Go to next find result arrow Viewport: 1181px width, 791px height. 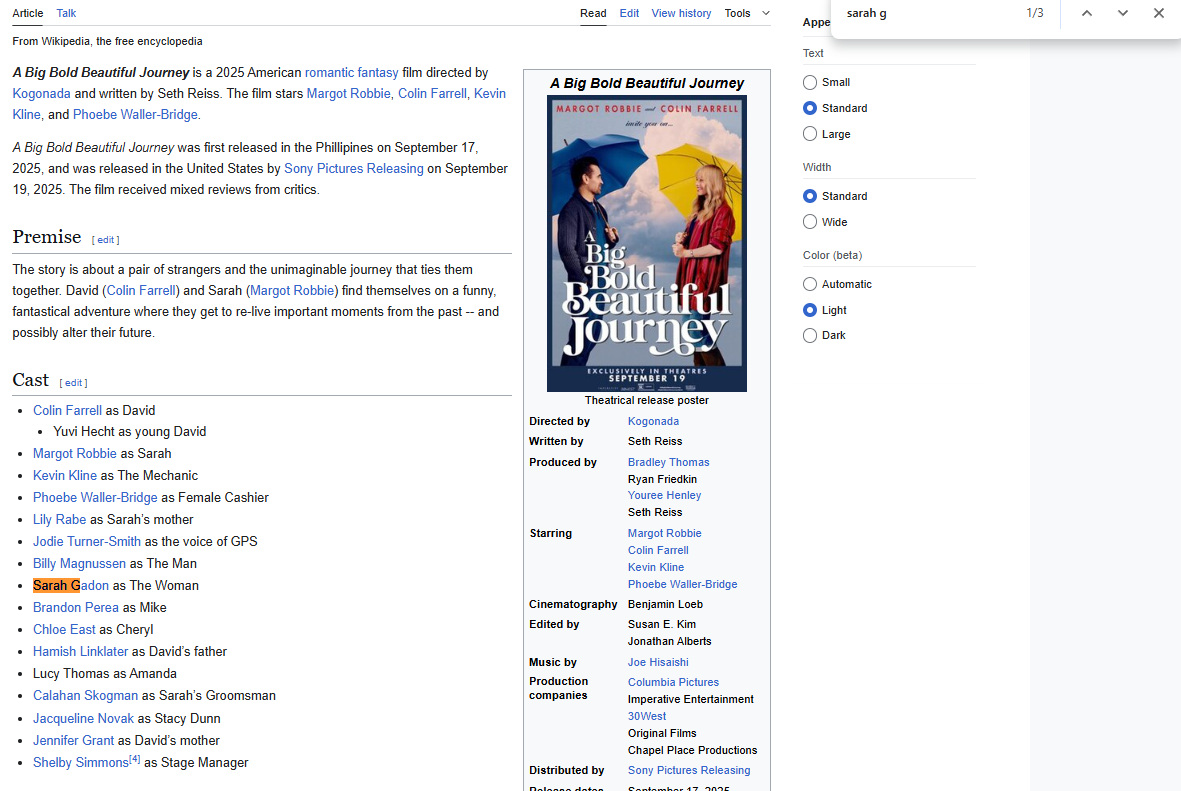[1122, 13]
